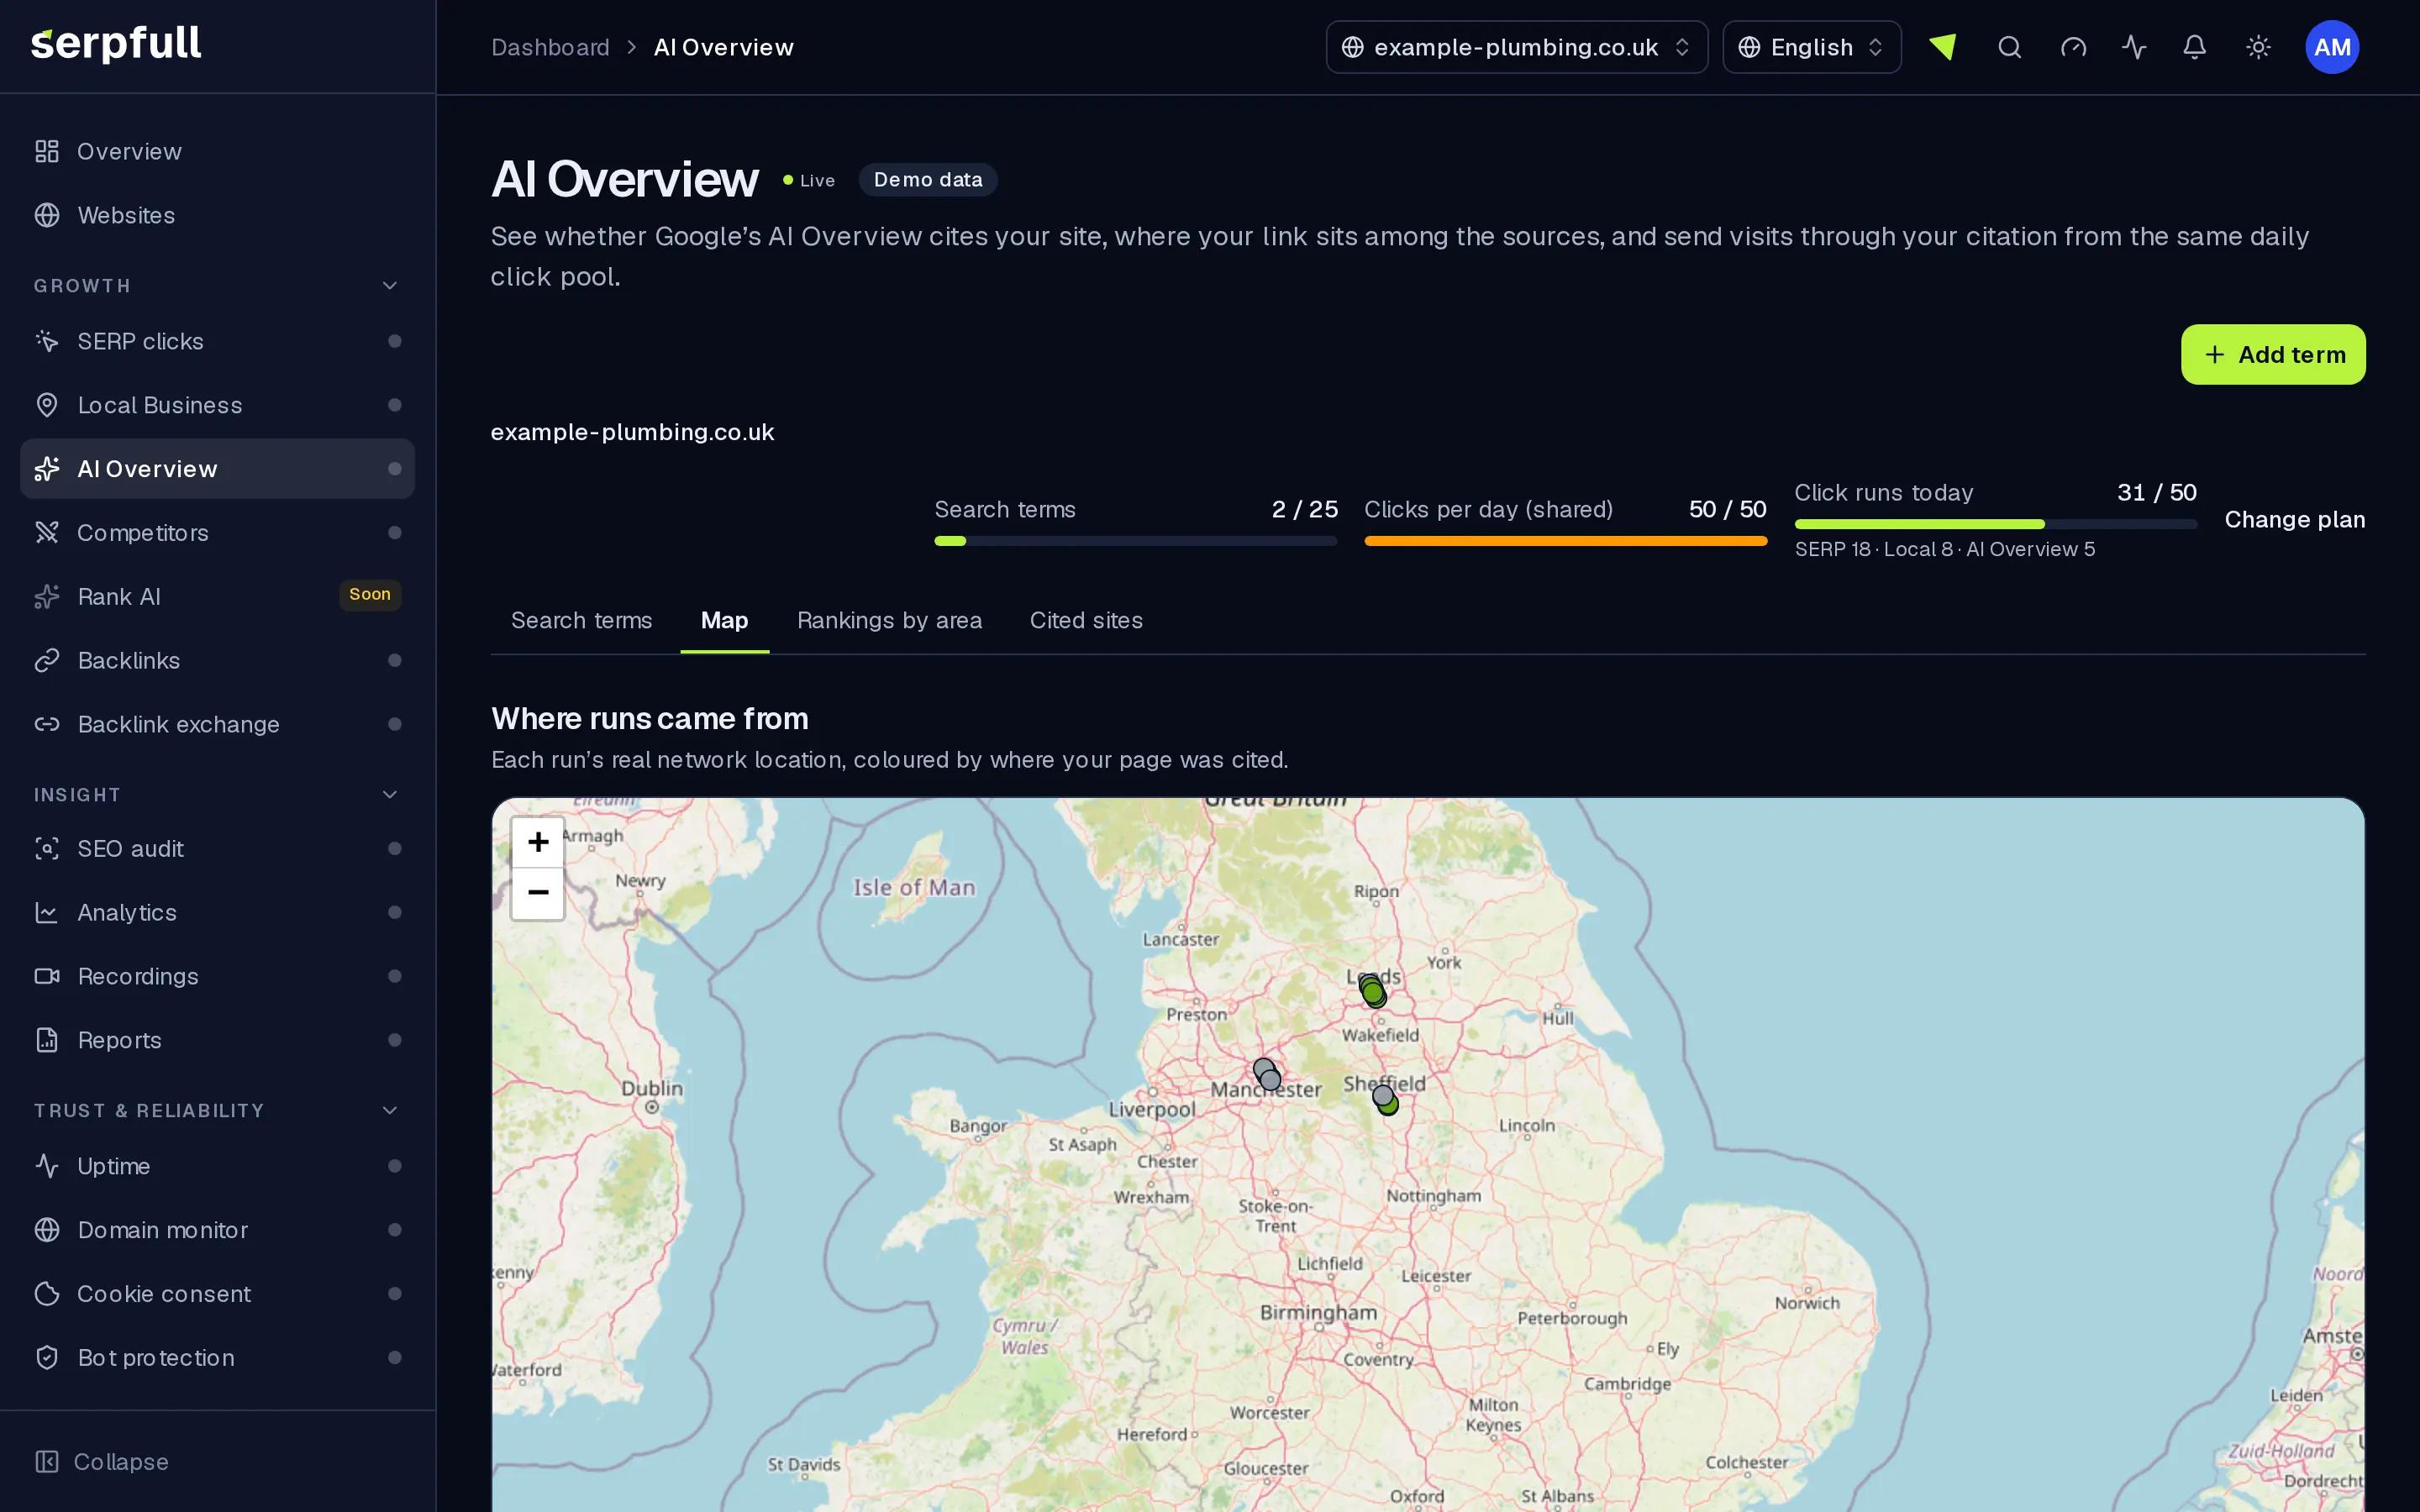Open the example-plumbing.co.uk site selector
The height and width of the screenshot is (1512, 2420).
point(1517,47)
